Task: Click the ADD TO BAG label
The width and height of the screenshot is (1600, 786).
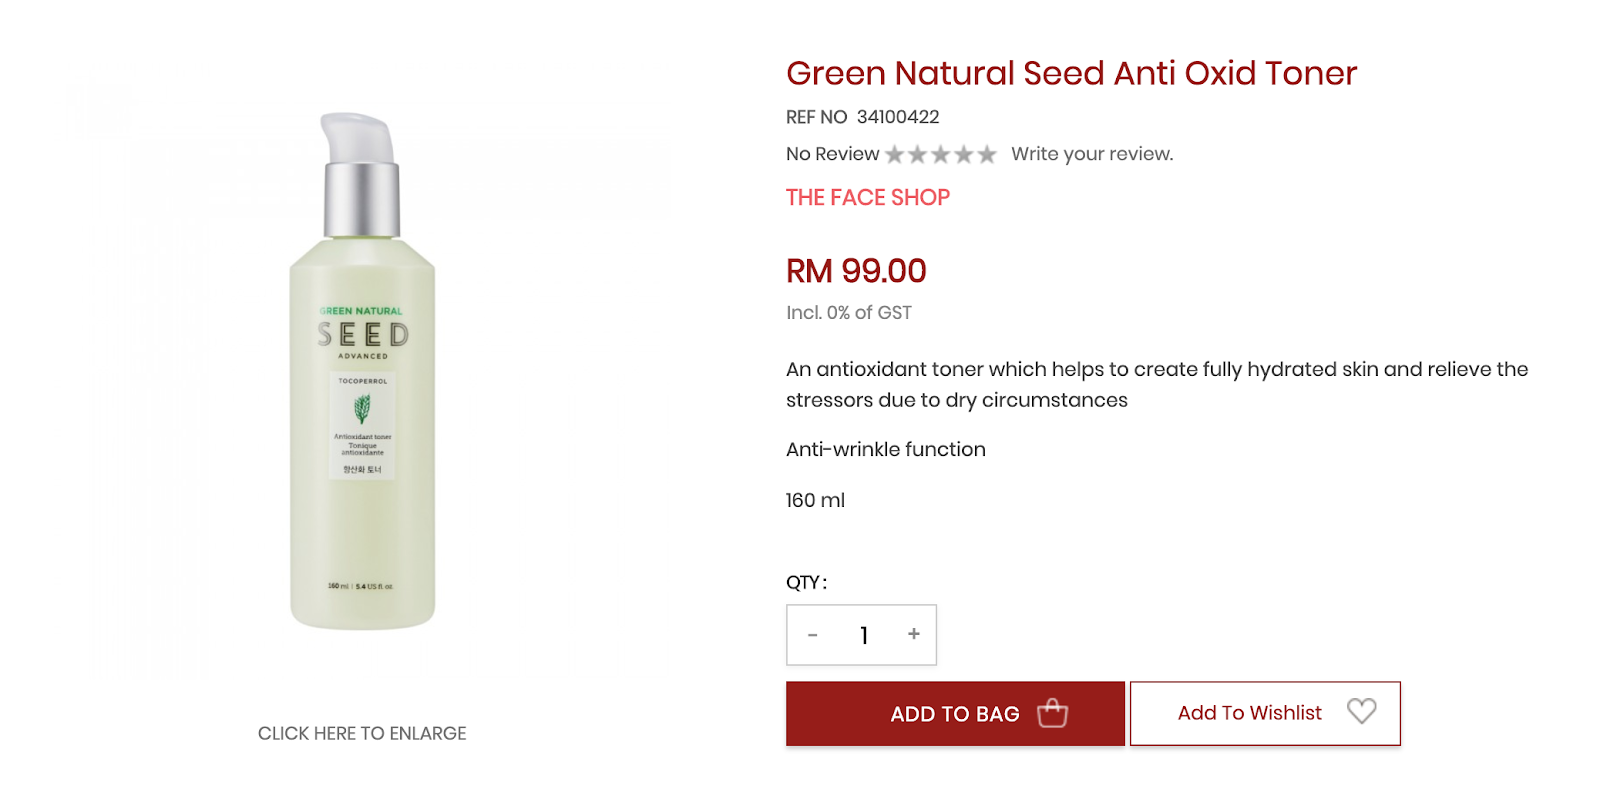Action: [955, 714]
